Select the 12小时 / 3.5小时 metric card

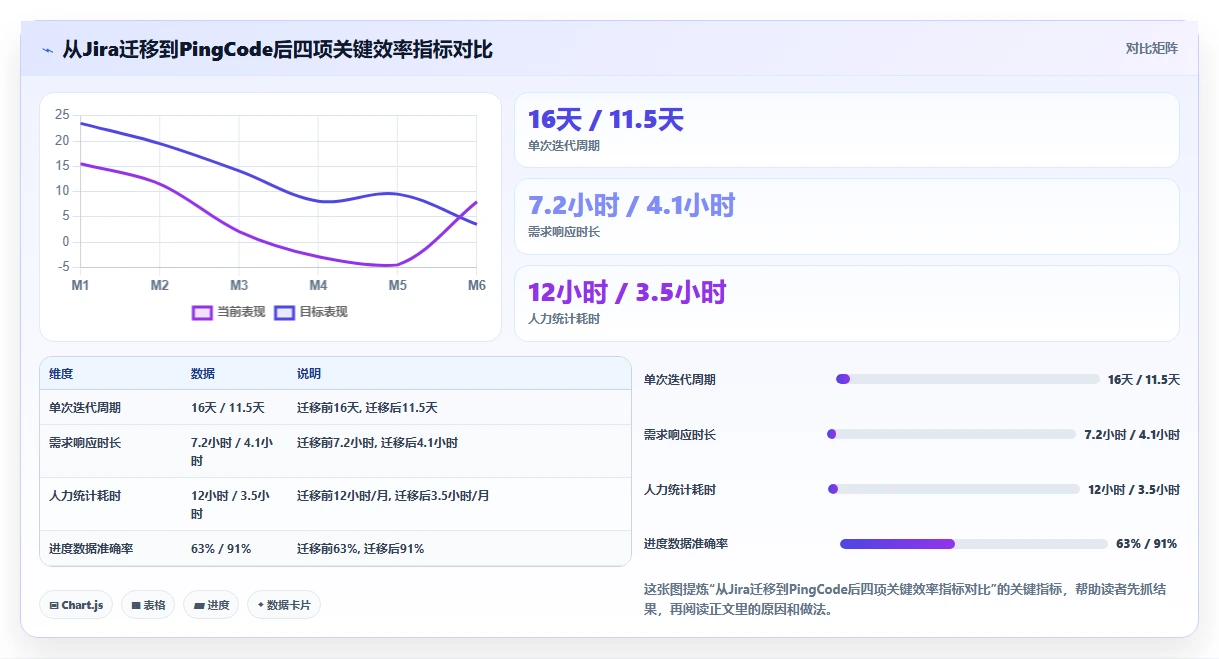coord(847,303)
